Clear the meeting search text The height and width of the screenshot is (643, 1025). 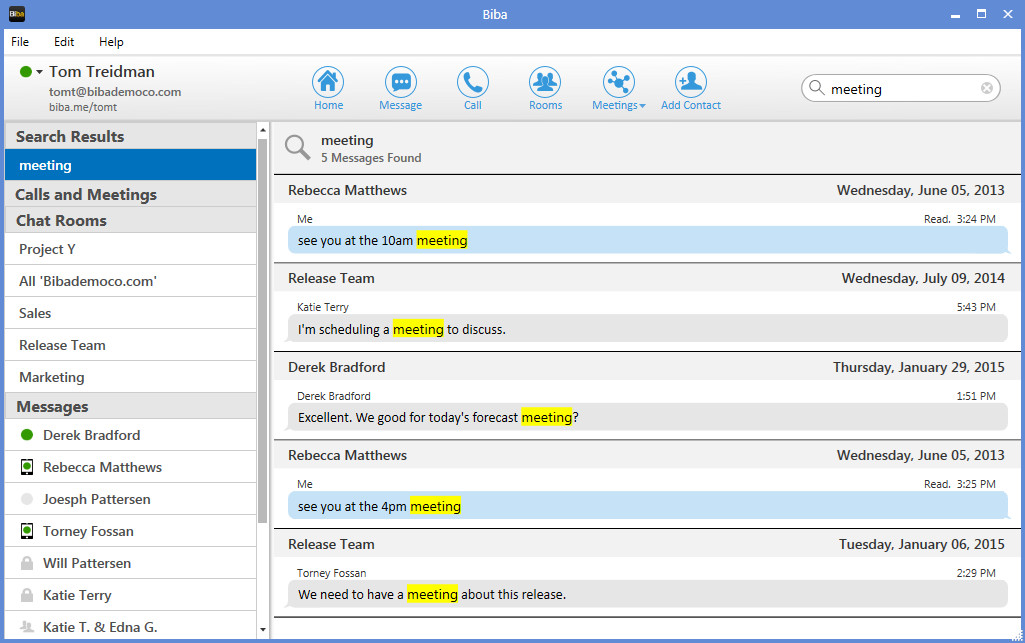tap(986, 88)
